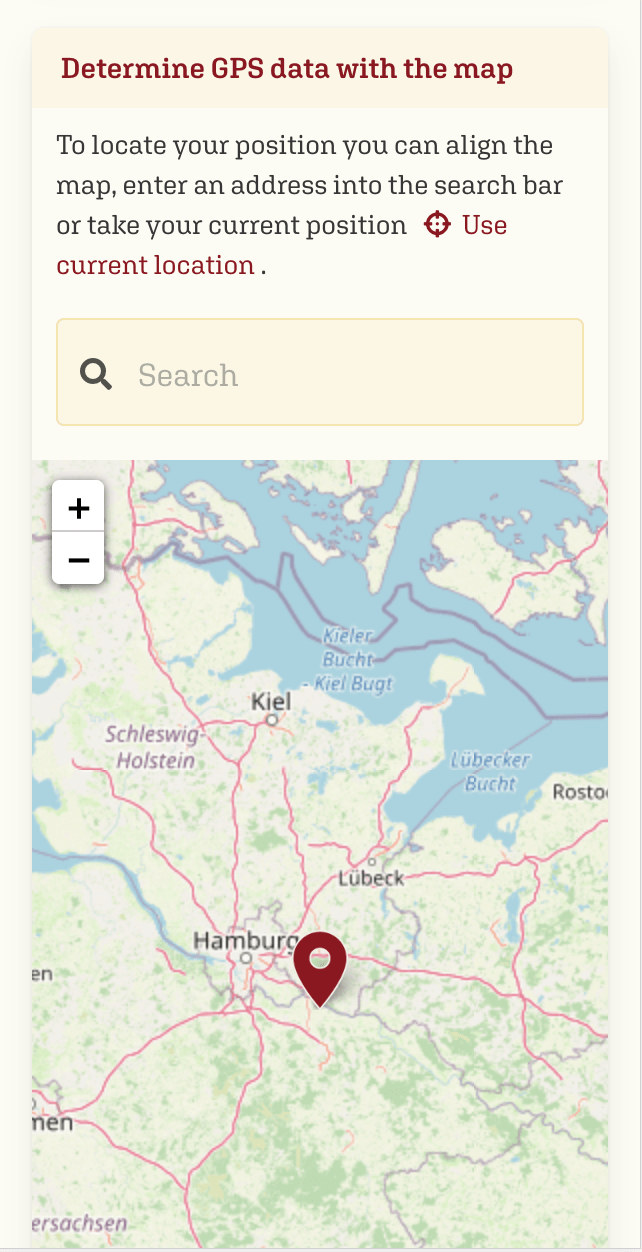This screenshot has height=1252, width=642.
Task: Select the Lübeck label on the map
Action: [x=372, y=877]
